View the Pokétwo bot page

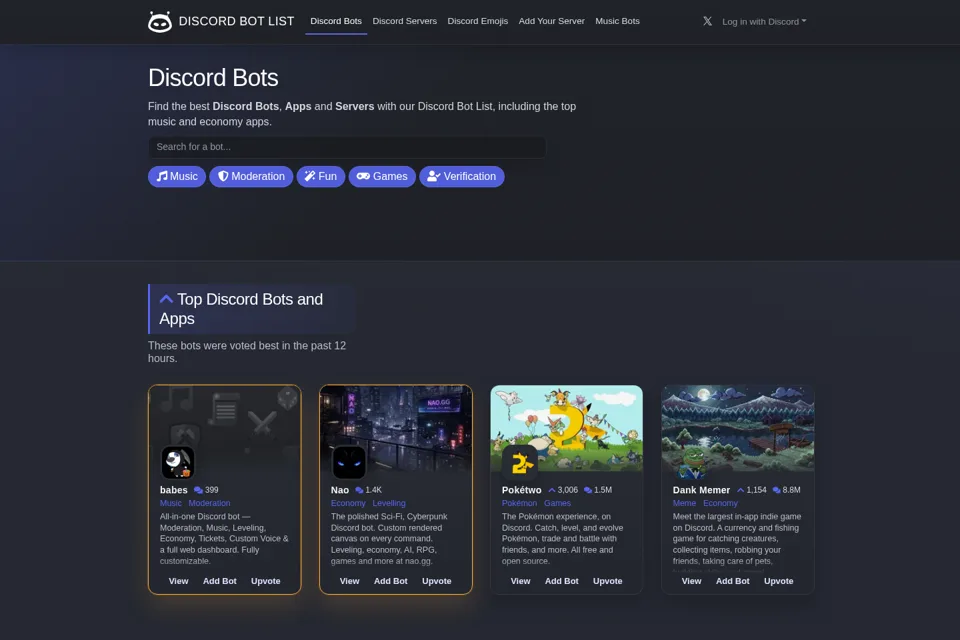[520, 581]
